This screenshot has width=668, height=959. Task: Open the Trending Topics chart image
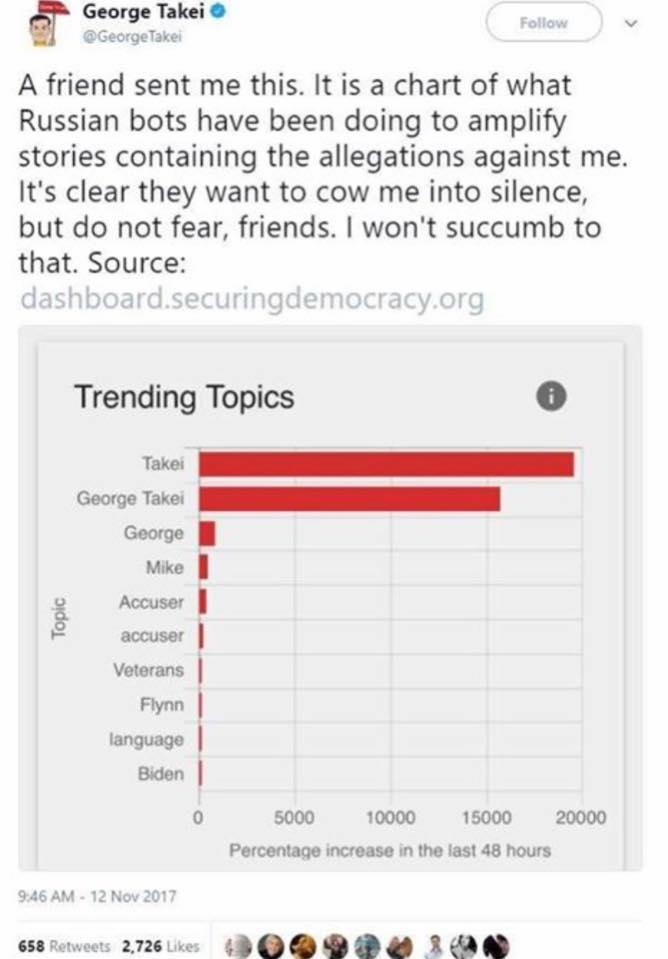(330, 598)
